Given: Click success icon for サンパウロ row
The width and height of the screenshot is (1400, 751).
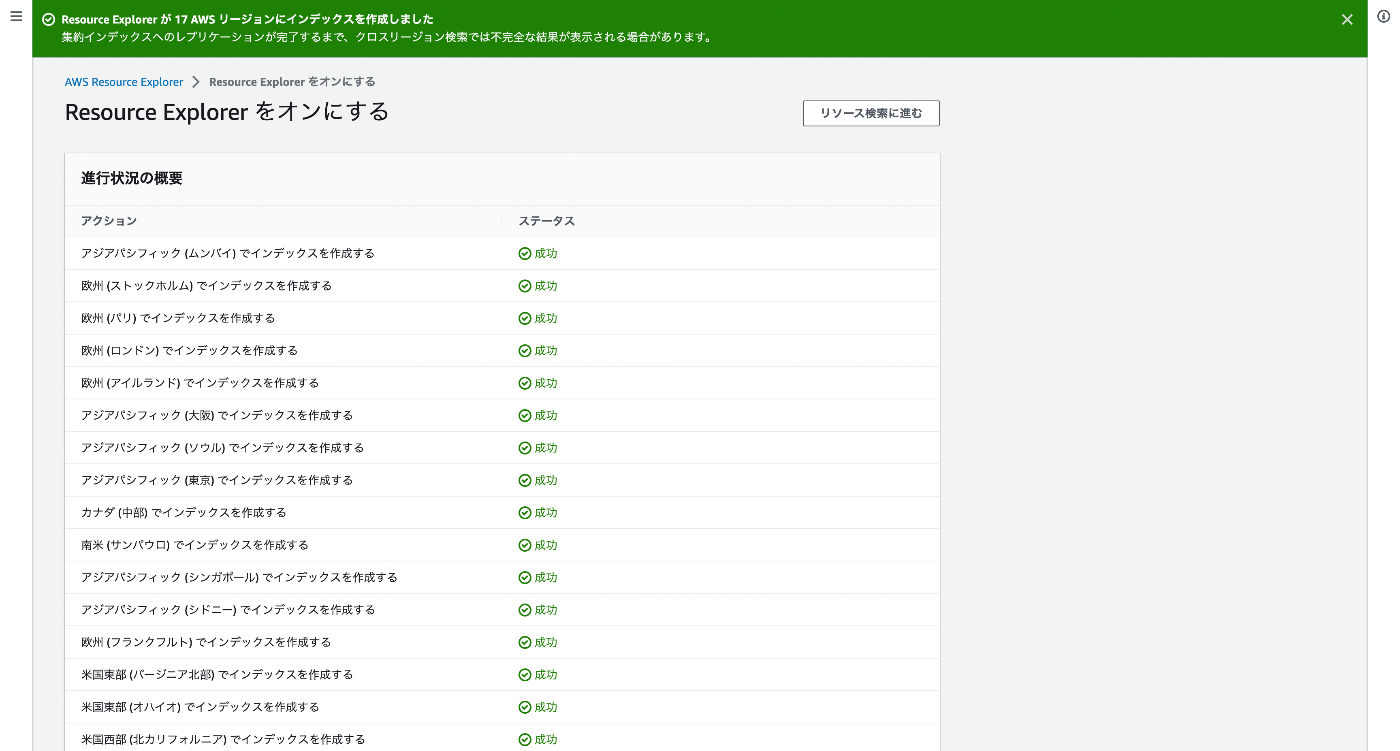Looking at the screenshot, I should [x=525, y=545].
